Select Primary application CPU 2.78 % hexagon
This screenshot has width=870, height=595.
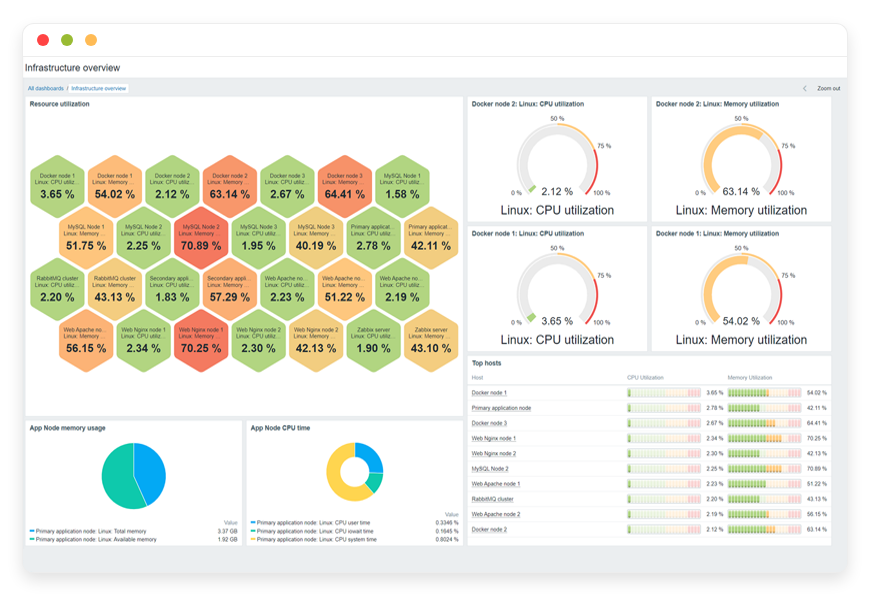(x=373, y=238)
